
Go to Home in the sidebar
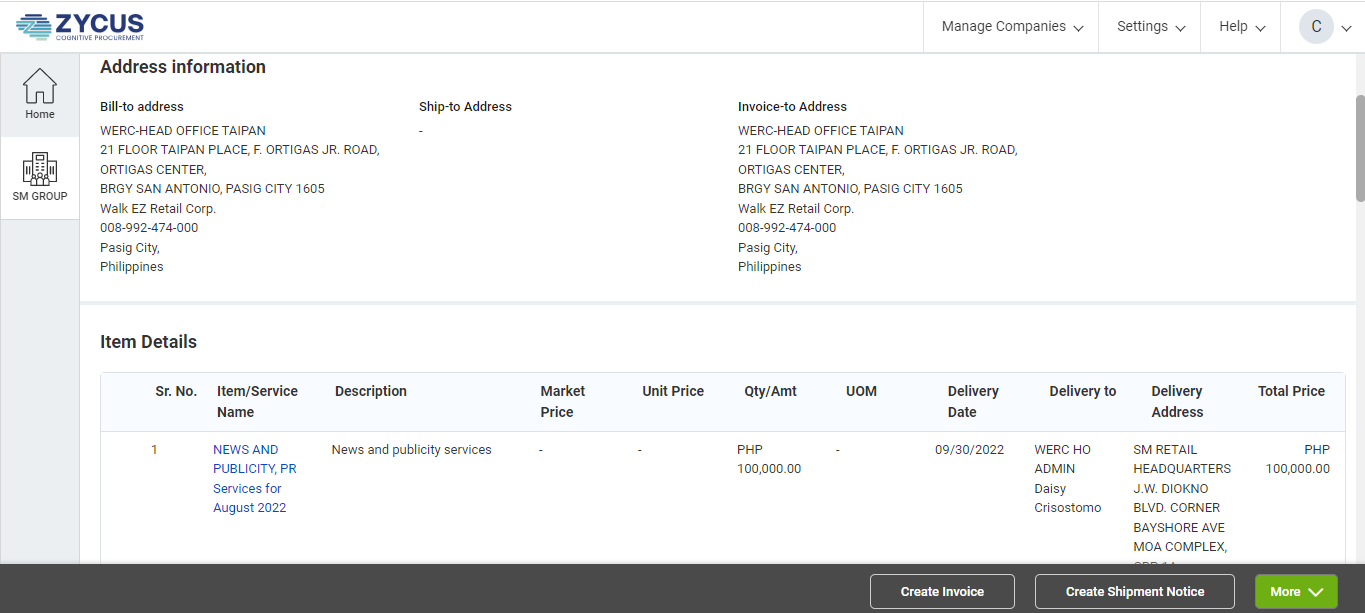(40, 94)
